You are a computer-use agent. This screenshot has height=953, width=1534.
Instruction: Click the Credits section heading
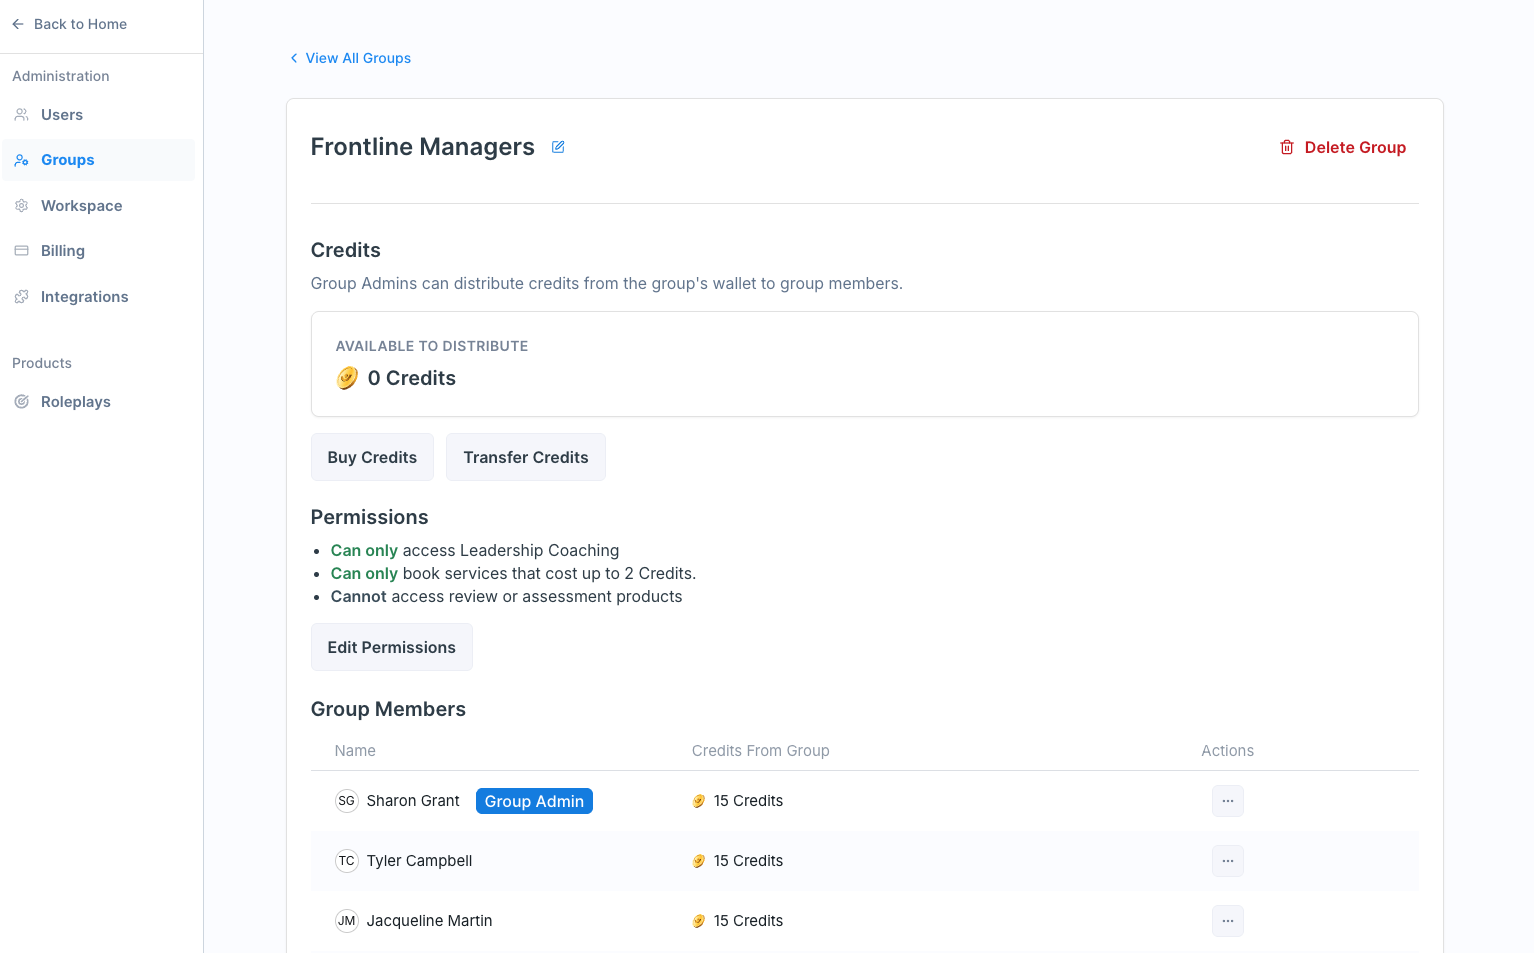pos(346,250)
